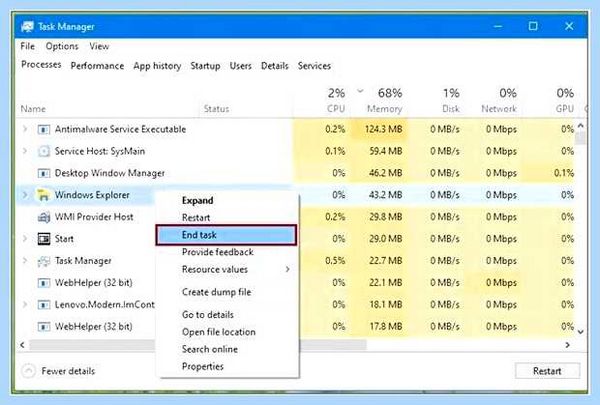
Task: Click the icon of the last WebHelper (32 bit) row
Action: pos(43,327)
